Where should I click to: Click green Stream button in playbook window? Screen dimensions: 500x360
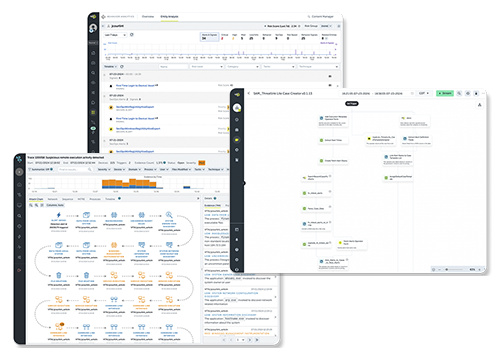pos(445,93)
